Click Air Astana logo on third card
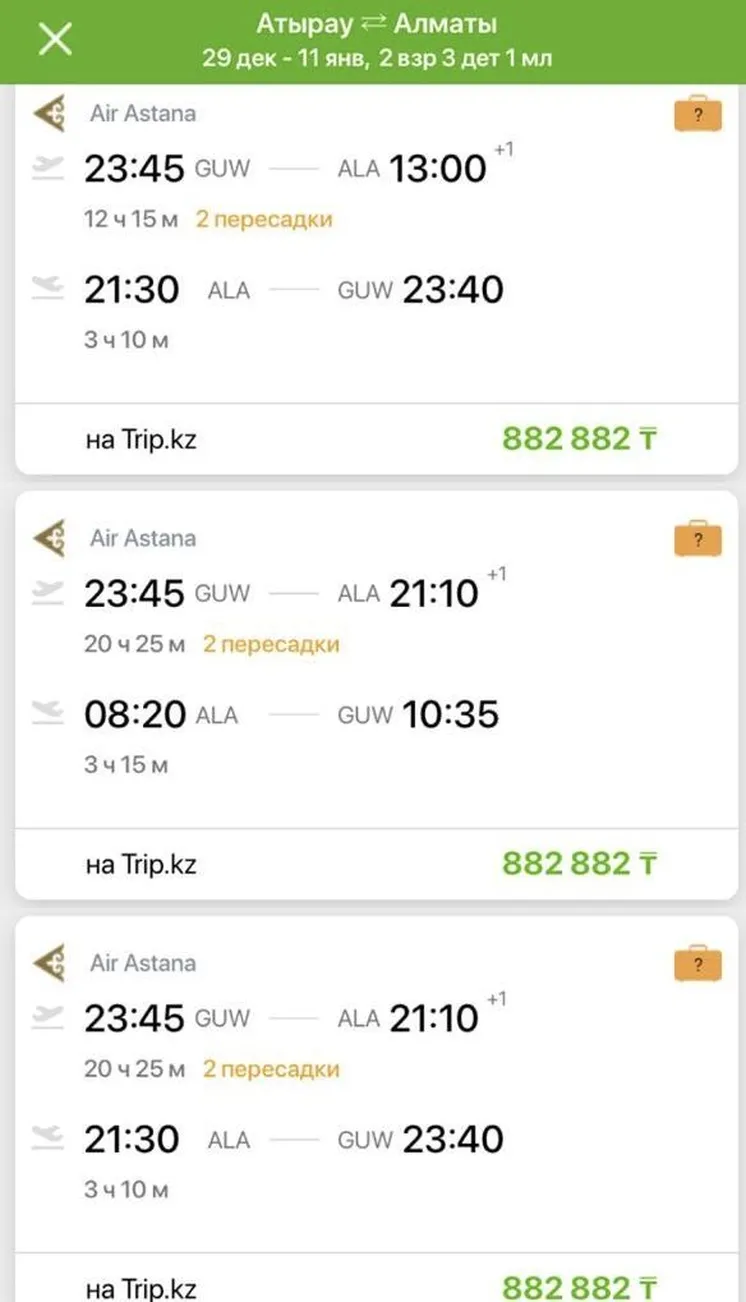 point(50,963)
